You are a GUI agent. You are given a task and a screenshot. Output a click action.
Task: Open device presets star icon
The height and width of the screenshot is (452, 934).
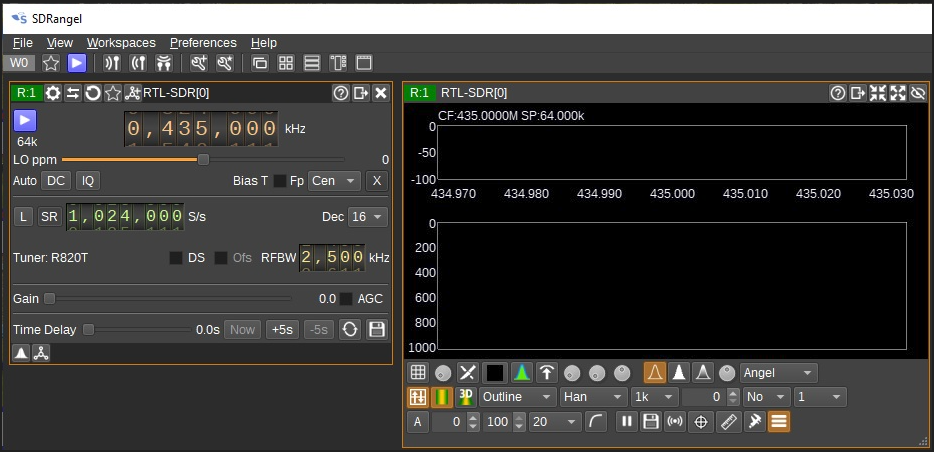113,93
